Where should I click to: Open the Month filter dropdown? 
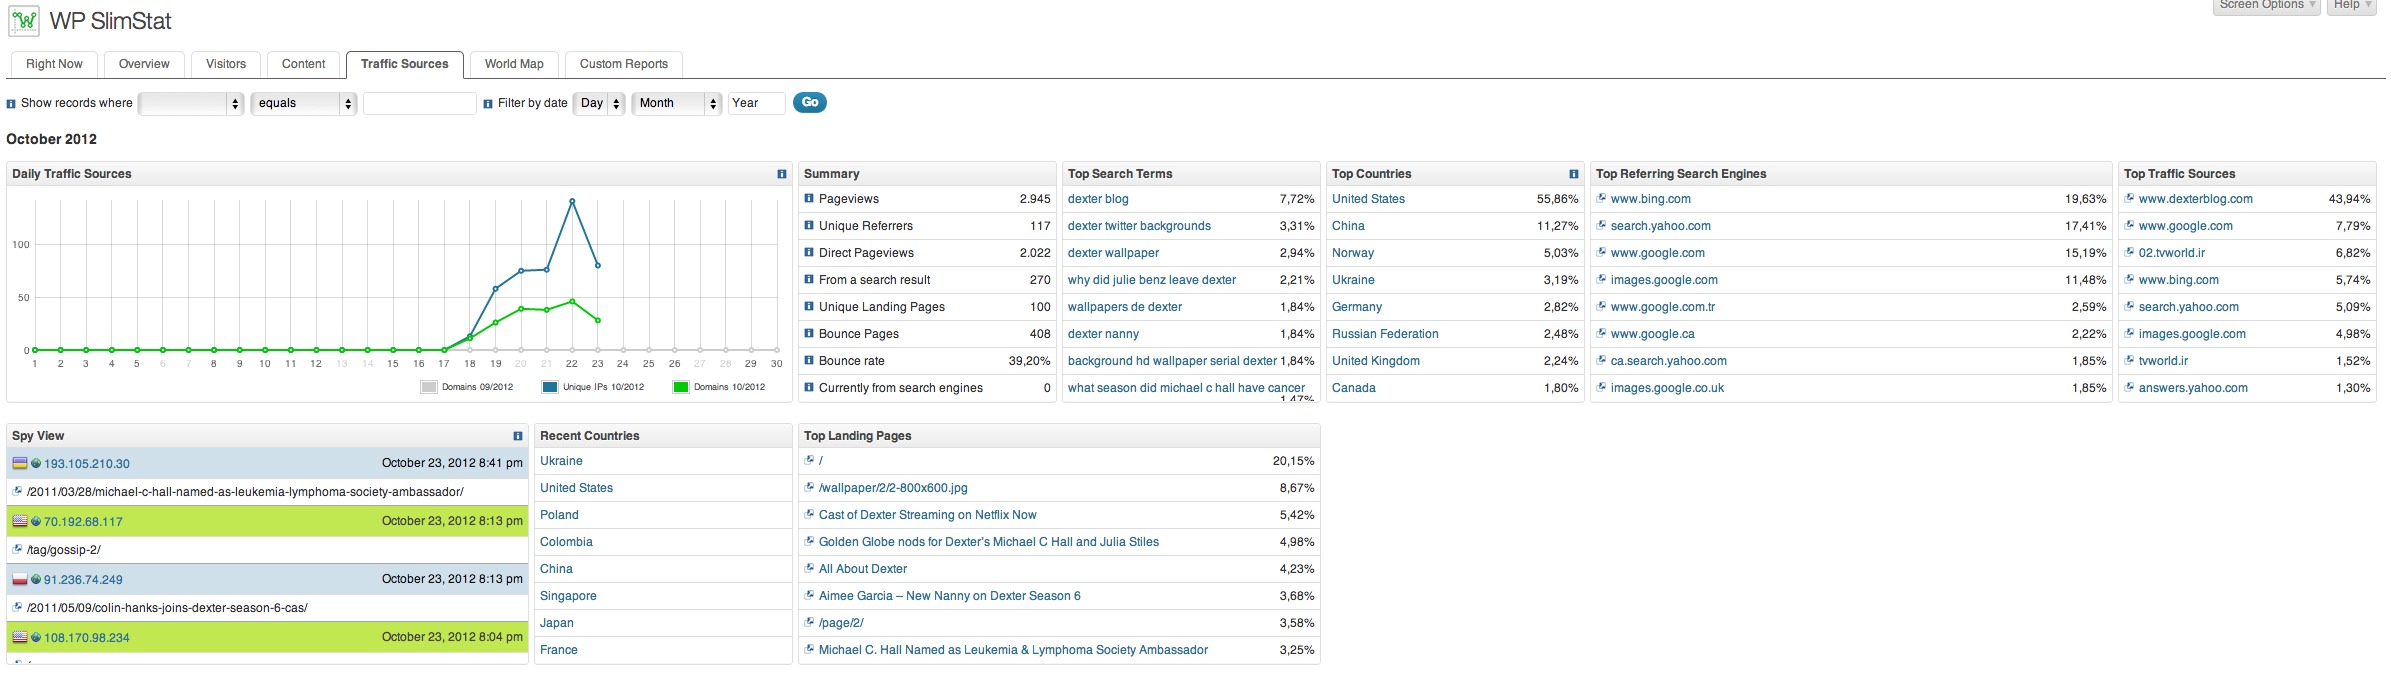pyautogui.click(x=677, y=103)
